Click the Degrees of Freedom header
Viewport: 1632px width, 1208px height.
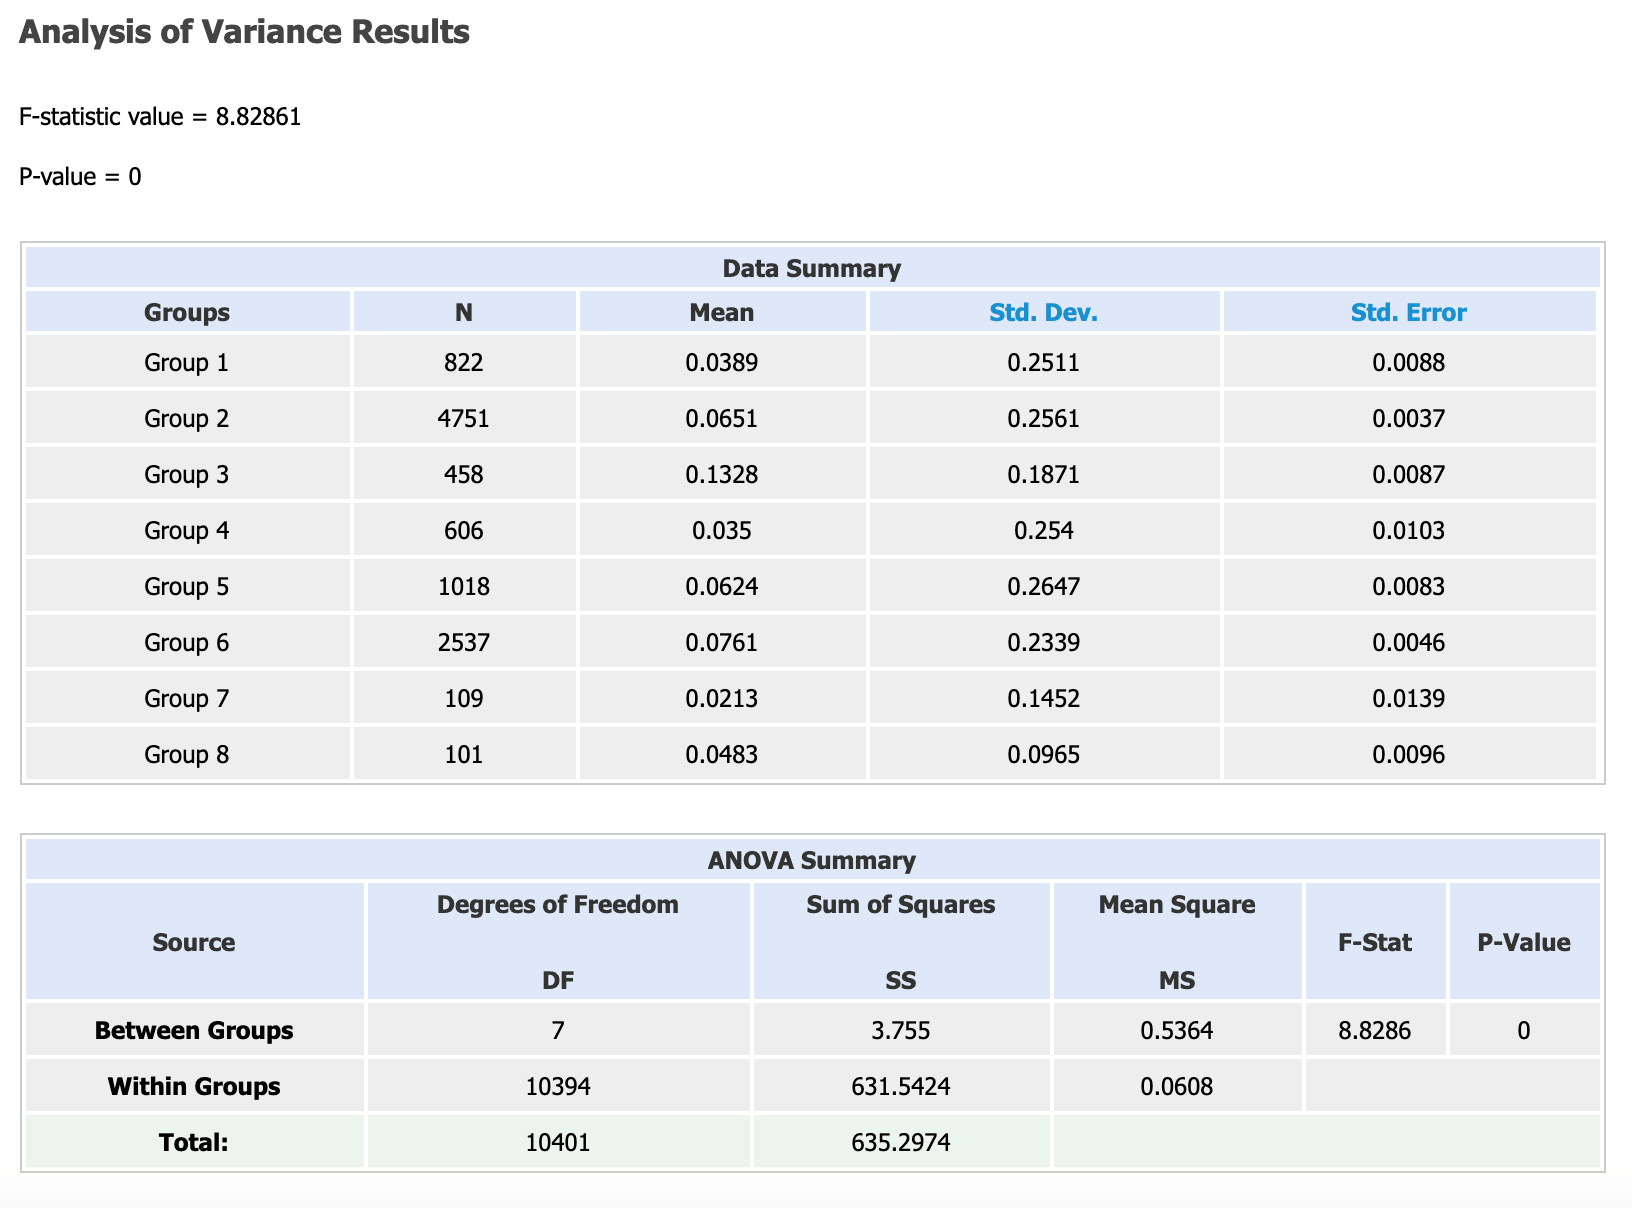(x=558, y=905)
